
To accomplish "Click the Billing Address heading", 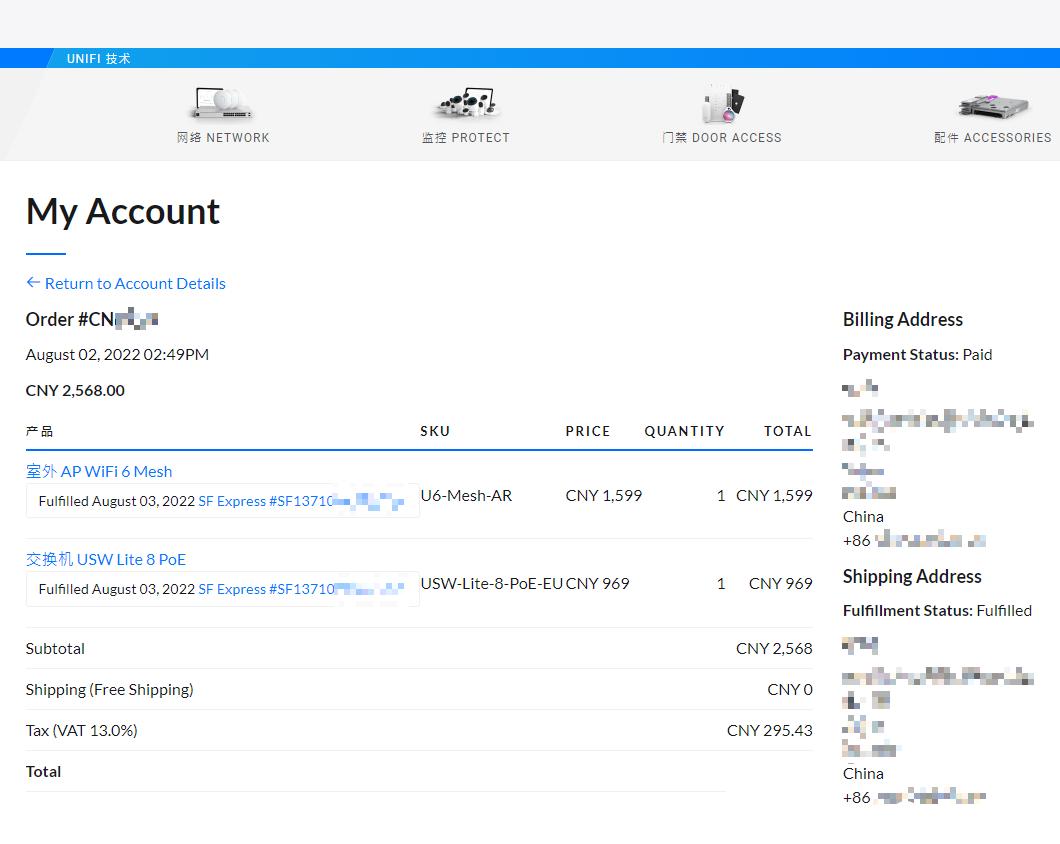I will coord(902,319).
